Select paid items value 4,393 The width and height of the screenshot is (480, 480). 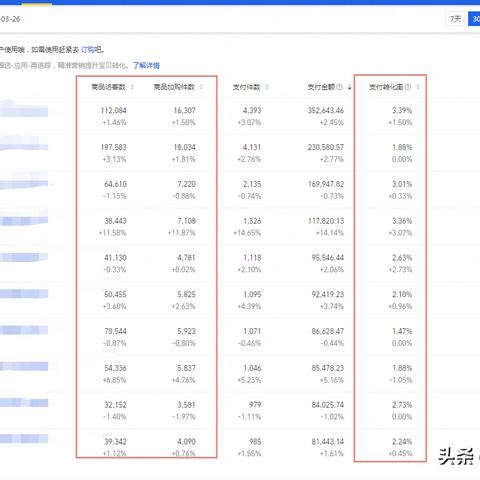[x=252, y=110]
